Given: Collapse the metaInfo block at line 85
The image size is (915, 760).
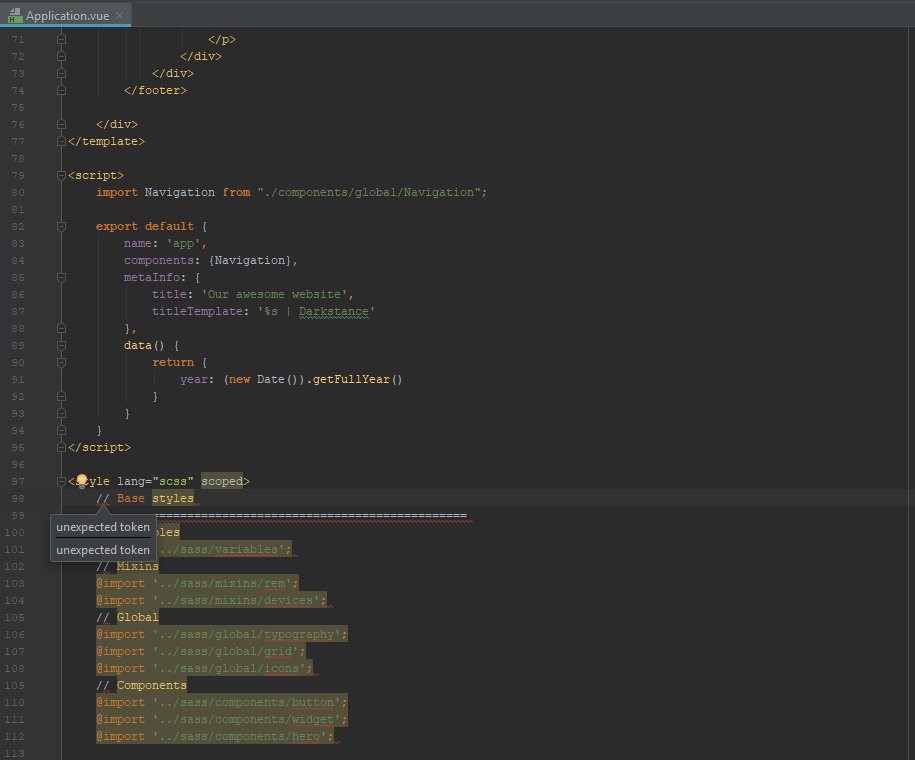Looking at the screenshot, I should click(61, 278).
